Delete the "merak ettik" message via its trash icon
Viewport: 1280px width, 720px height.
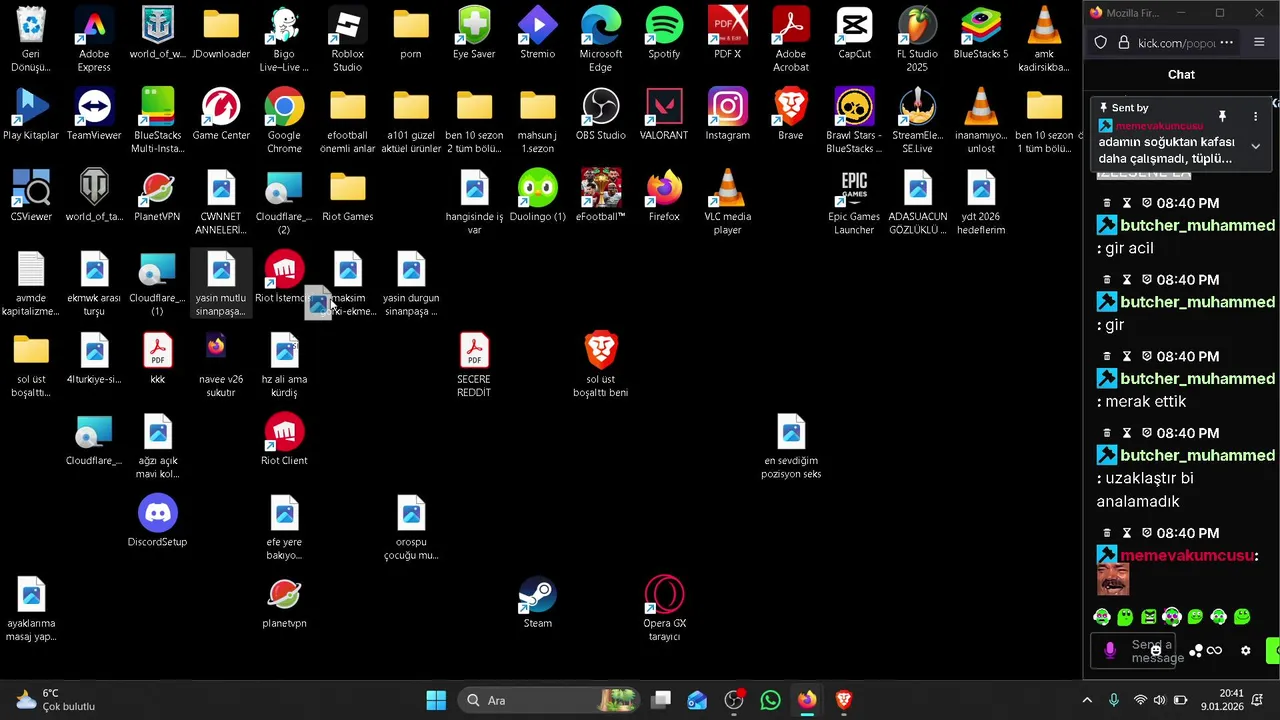(x=1107, y=357)
